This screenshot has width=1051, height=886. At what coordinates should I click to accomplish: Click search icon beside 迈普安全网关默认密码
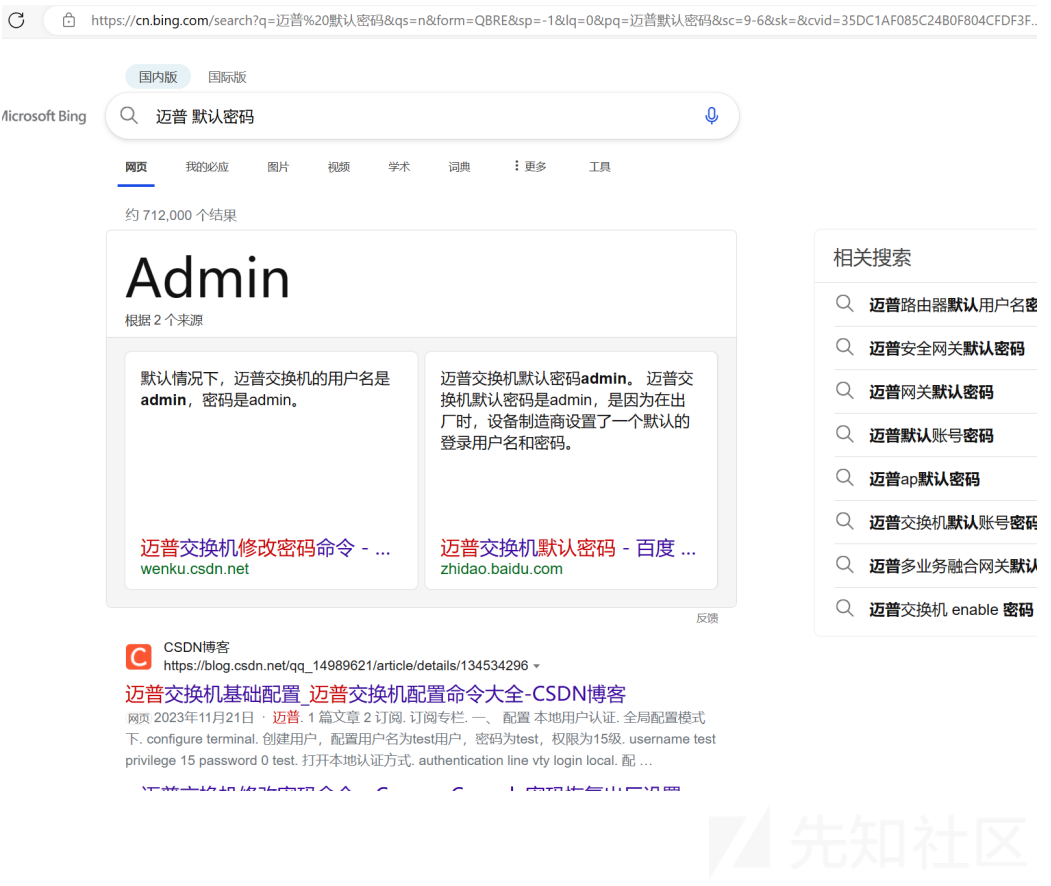[x=845, y=347]
